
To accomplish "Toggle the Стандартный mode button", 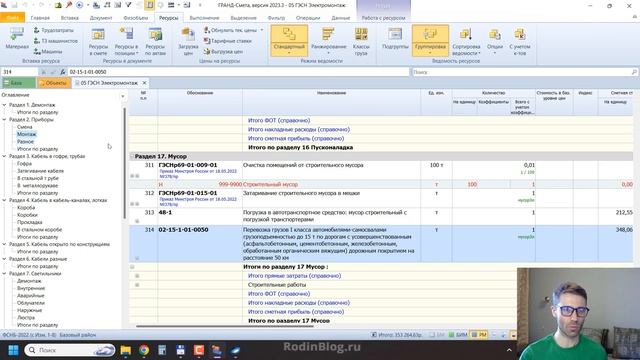I will [x=289, y=40].
